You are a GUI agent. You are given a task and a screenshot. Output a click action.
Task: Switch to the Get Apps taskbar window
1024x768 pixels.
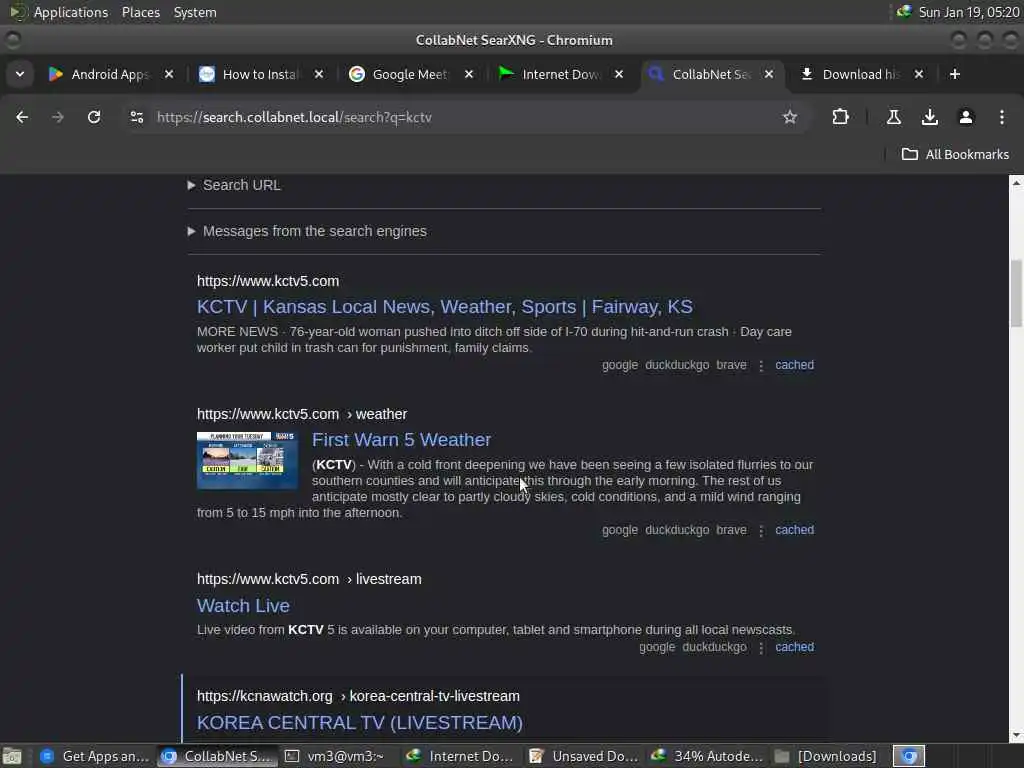[93, 756]
